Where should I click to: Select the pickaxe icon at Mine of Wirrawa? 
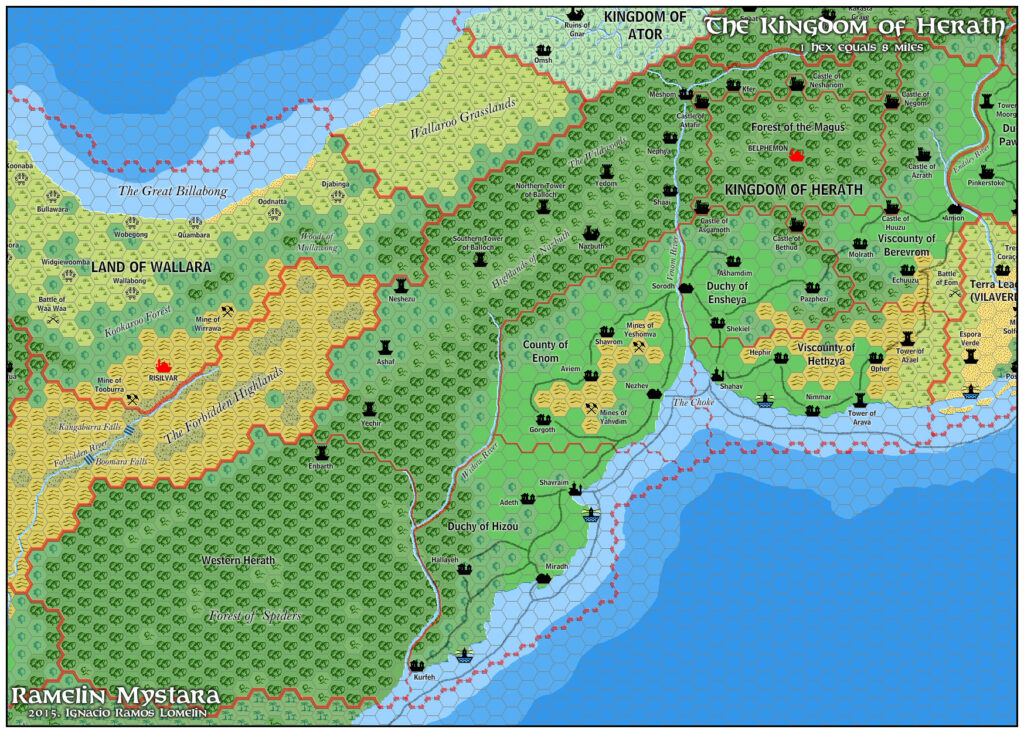click(x=227, y=312)
